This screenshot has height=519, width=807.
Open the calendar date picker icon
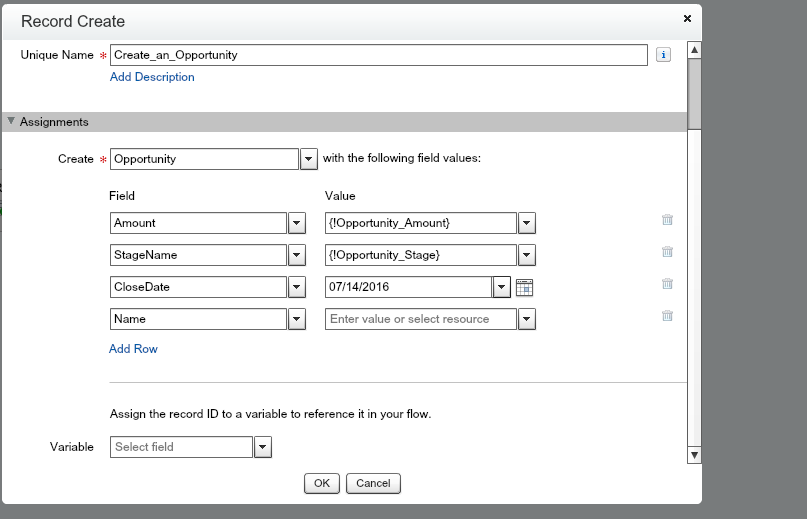[x=524, y=288]
